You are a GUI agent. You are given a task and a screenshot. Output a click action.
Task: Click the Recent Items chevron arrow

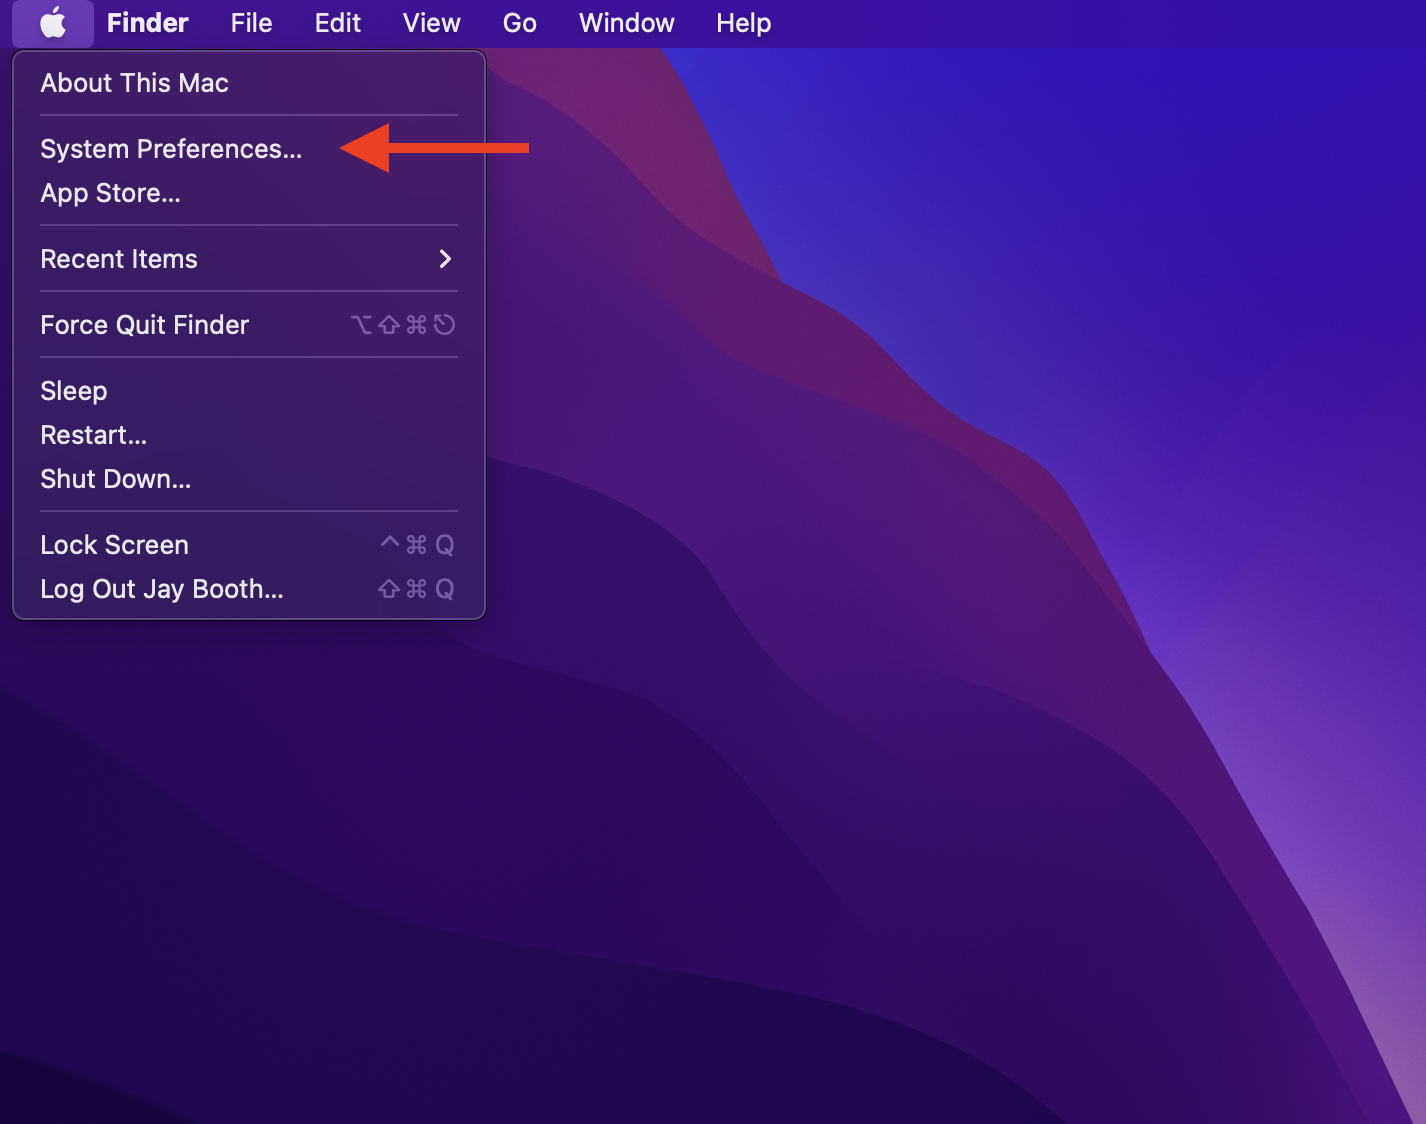(x=445, y=259)
